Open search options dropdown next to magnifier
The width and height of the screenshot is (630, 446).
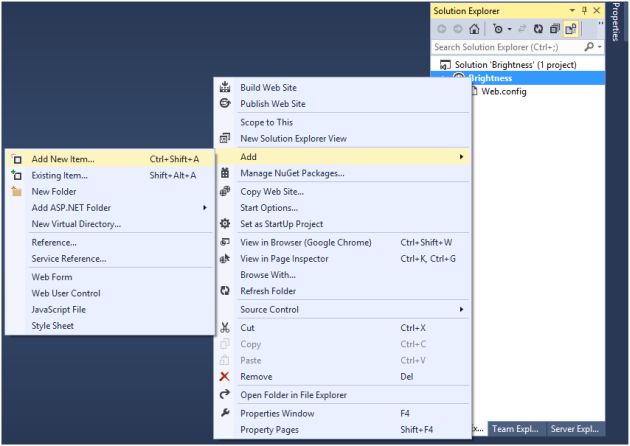[599, 47]
